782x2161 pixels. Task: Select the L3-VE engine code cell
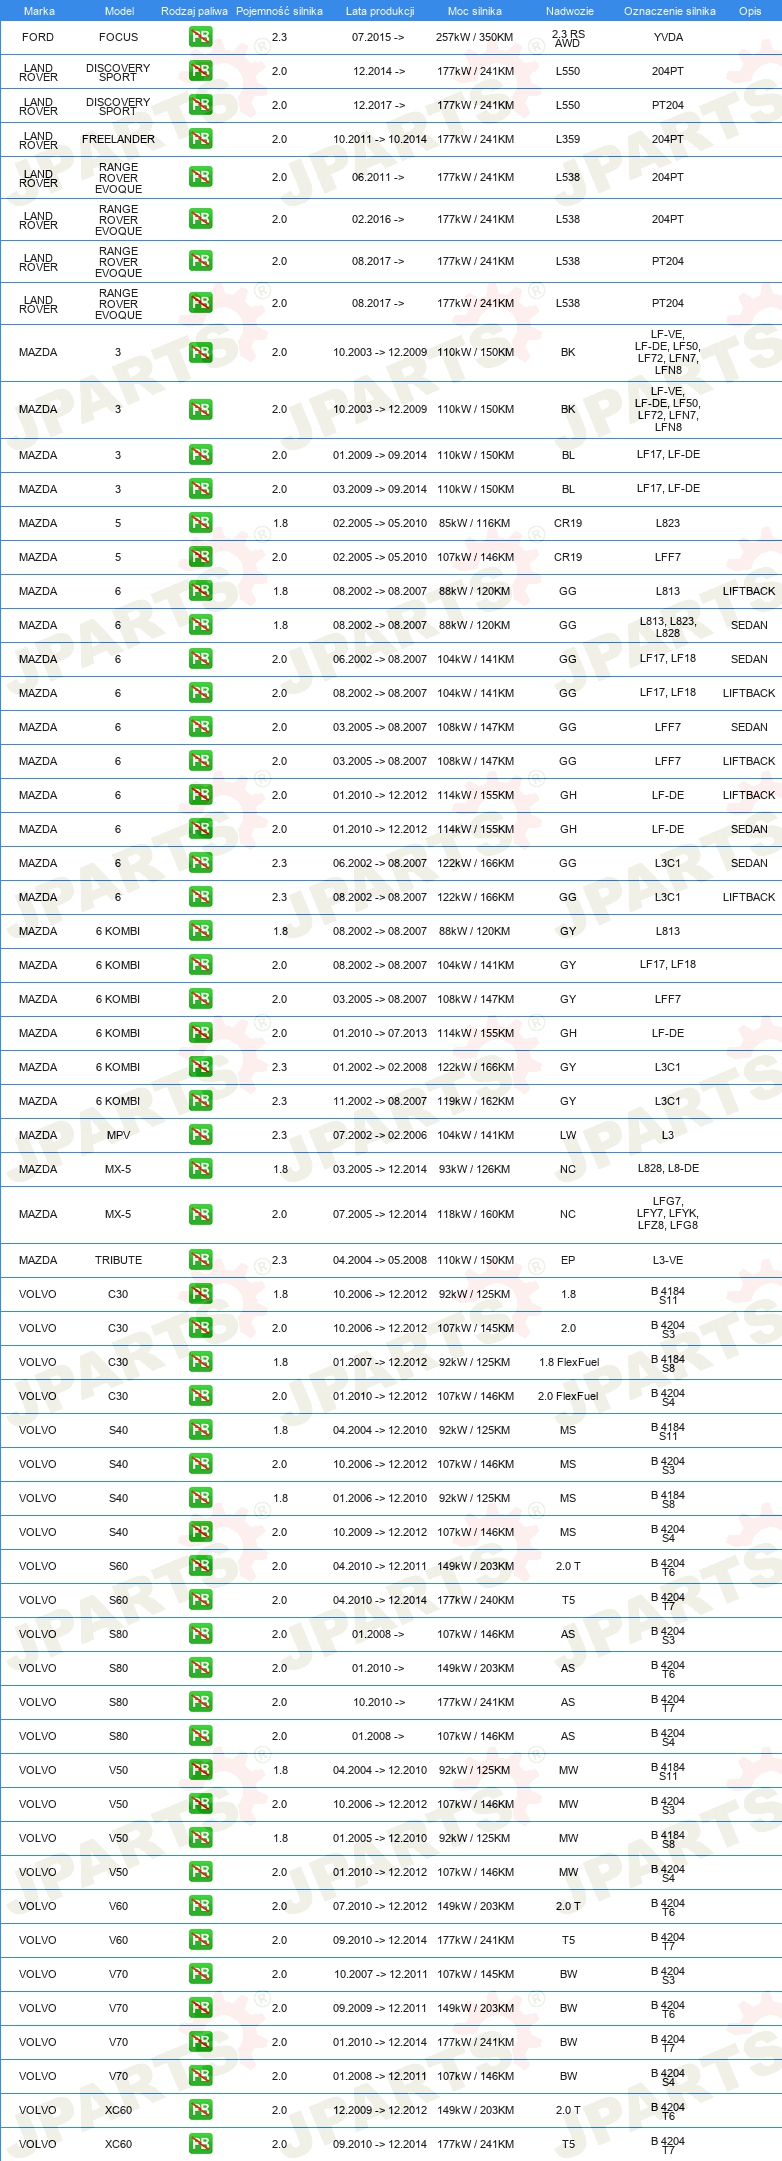click(x=668, y=1260)
